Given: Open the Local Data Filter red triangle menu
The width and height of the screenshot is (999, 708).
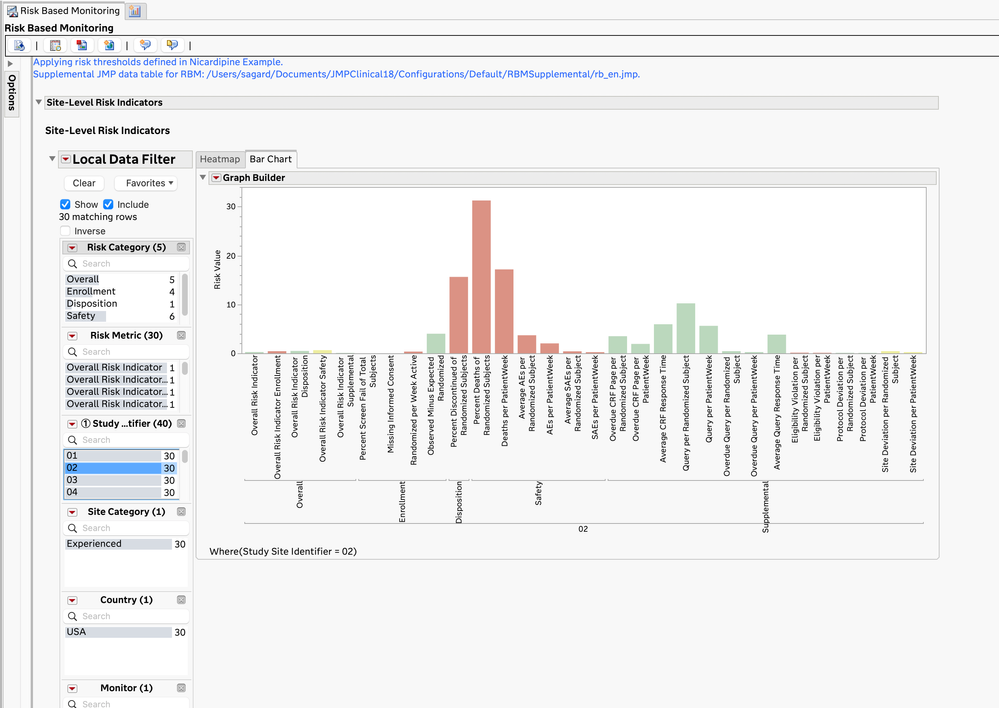Looking at the screenshot, I should (66, 159).
